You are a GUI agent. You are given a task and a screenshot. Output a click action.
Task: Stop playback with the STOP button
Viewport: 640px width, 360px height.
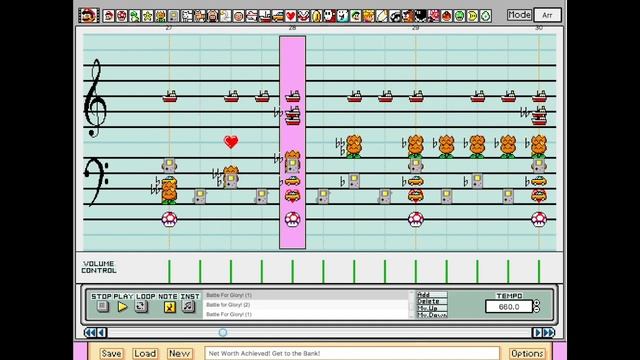pos(102,306)
